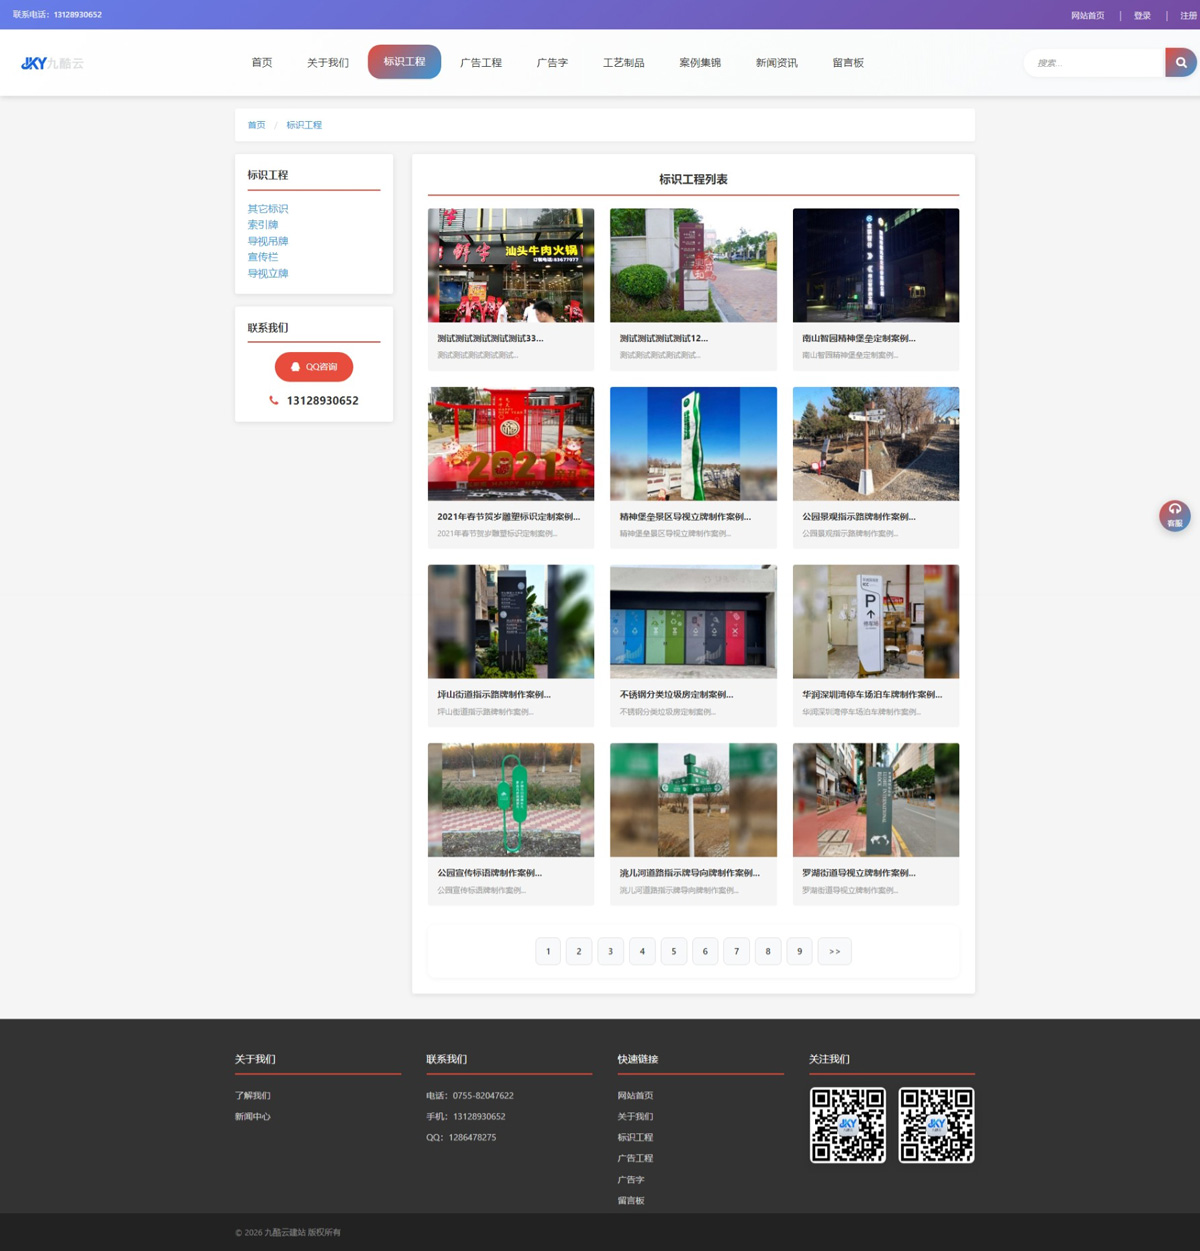Click the search magnifier button

pyautogui.click(x=1180, y=62)
